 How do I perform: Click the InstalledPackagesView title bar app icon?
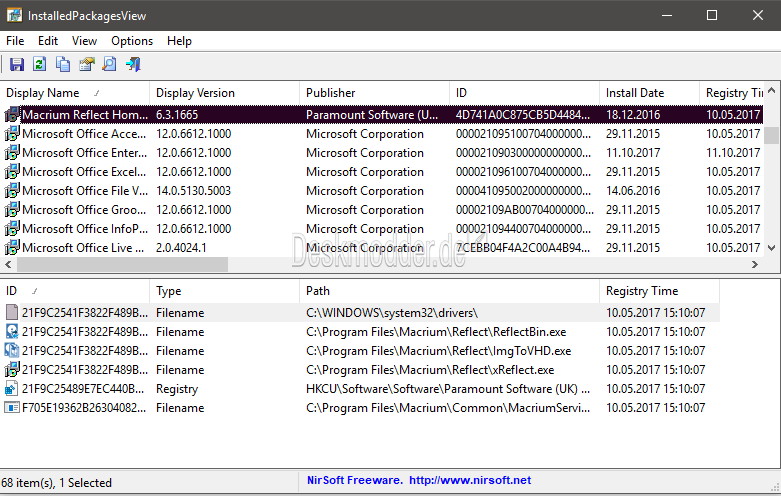pos(14,15)
